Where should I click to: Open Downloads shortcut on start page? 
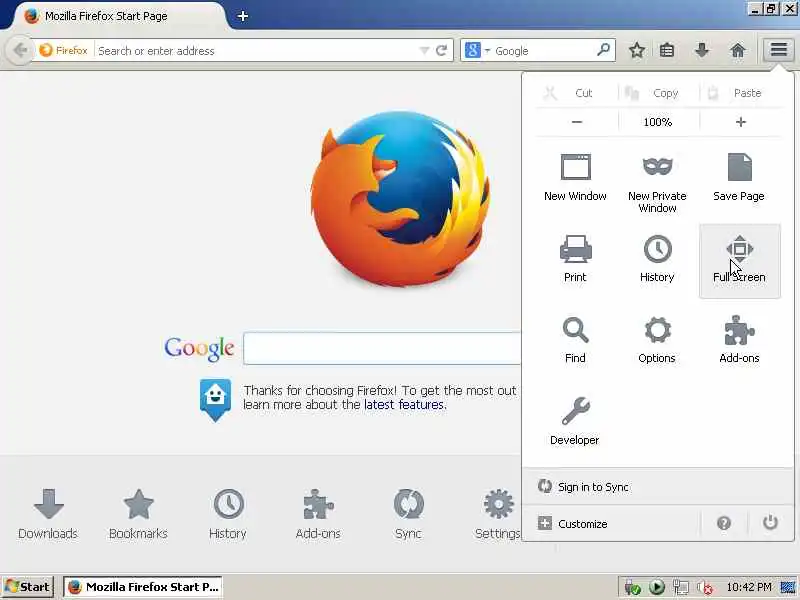pos(48,514)
